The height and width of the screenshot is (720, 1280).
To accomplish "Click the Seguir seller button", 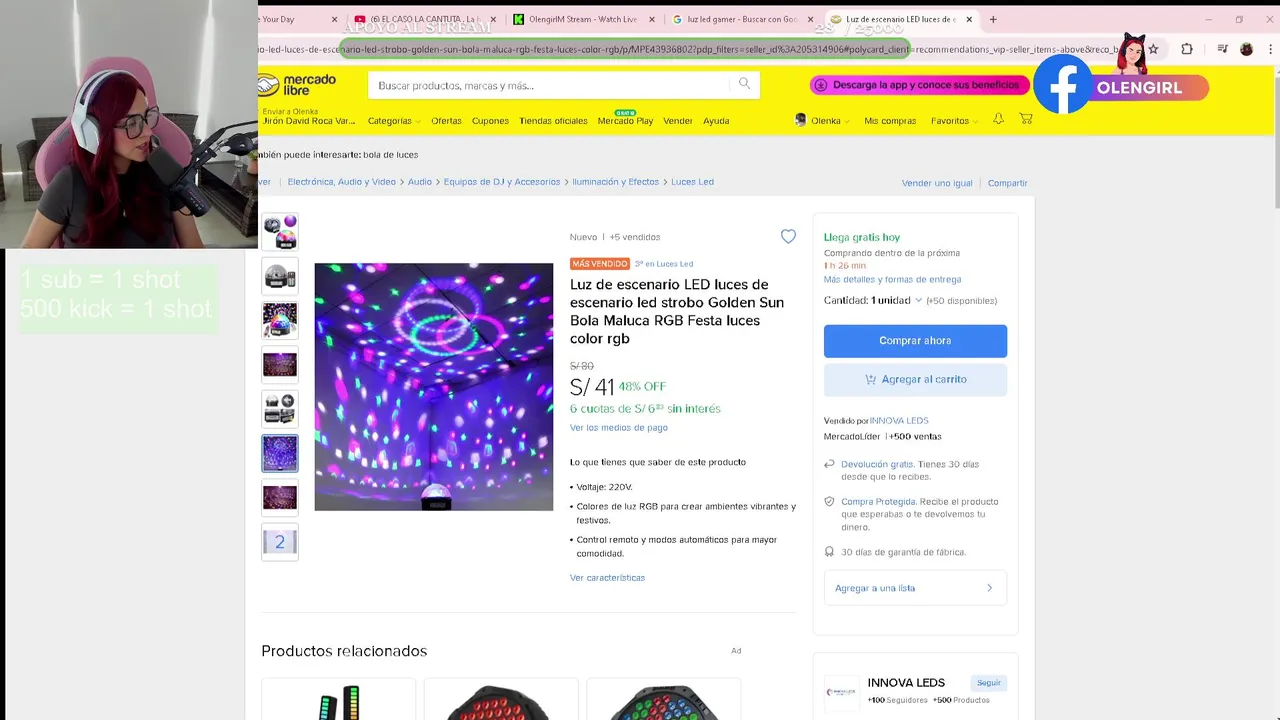I will tap(989, 682).
